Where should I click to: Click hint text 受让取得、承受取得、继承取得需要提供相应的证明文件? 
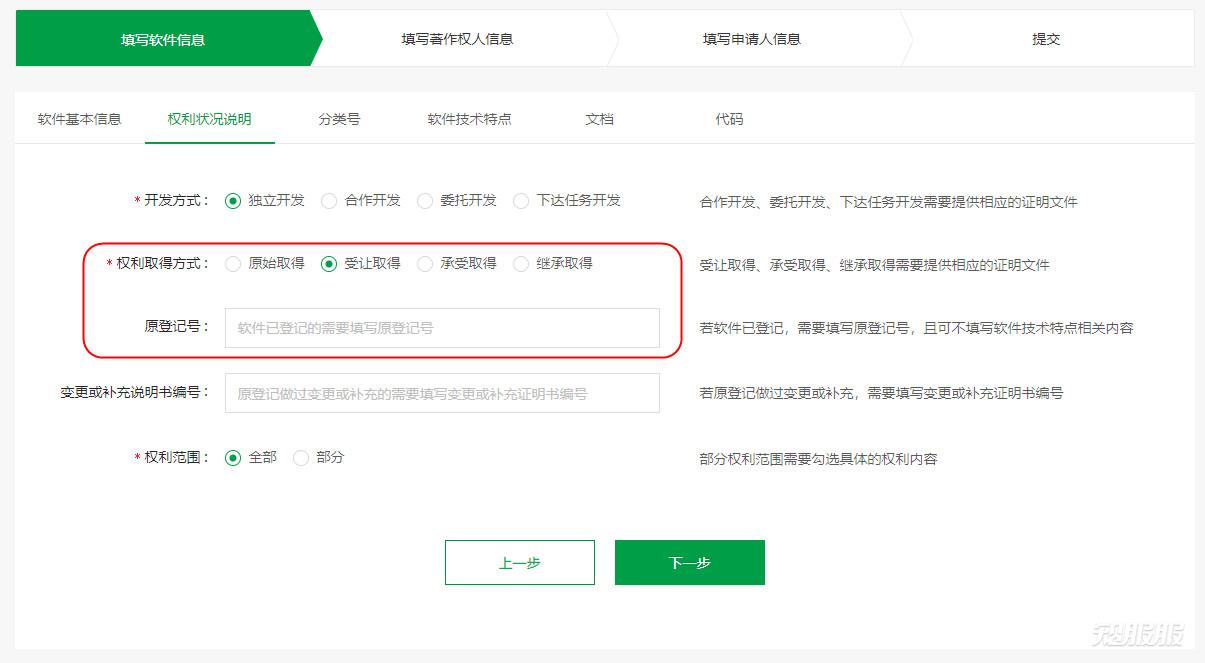[x=875, y=265]
